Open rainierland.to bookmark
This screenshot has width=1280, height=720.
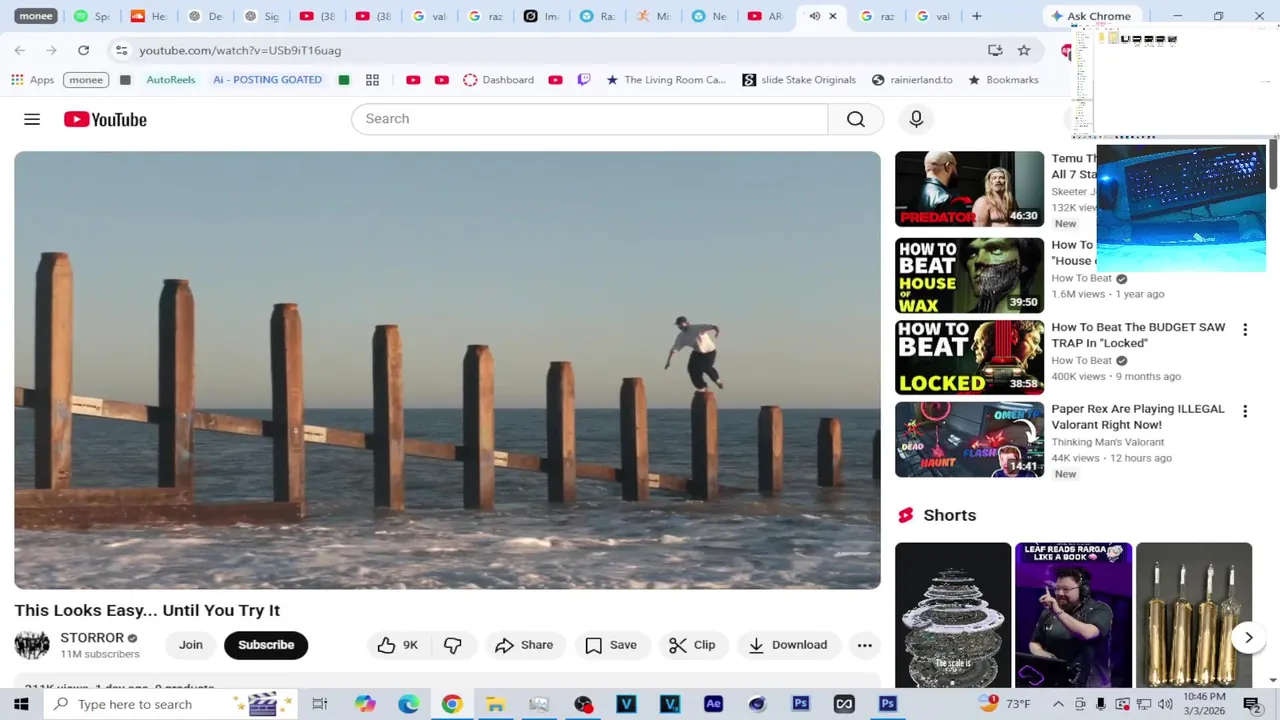pos(912,80)
